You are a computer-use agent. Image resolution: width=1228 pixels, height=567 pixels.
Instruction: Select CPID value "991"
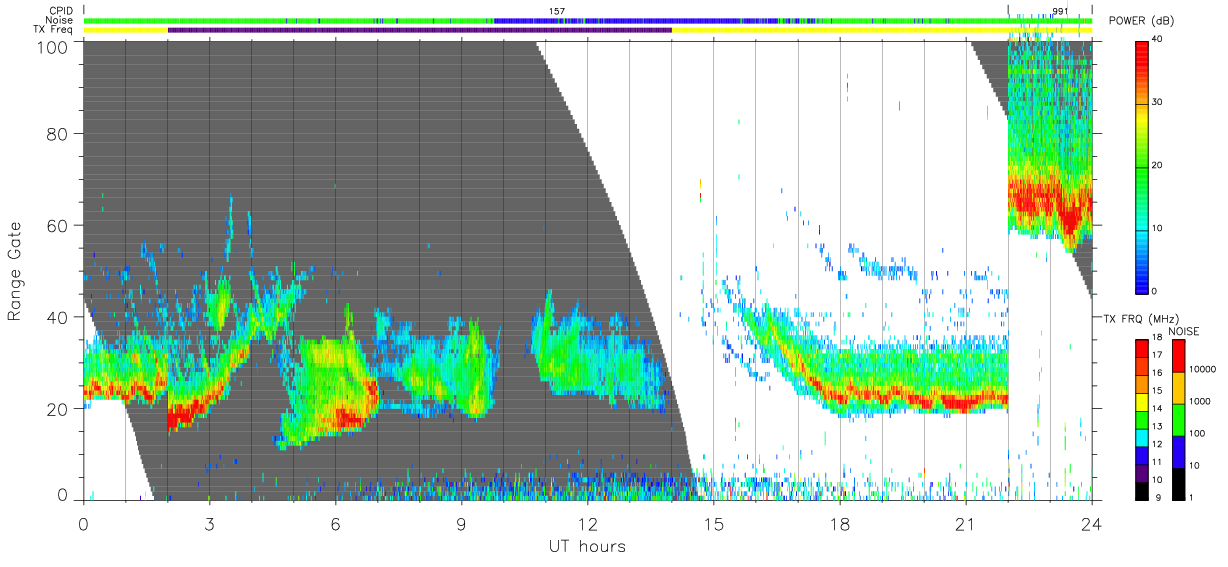pos(1060,11)
